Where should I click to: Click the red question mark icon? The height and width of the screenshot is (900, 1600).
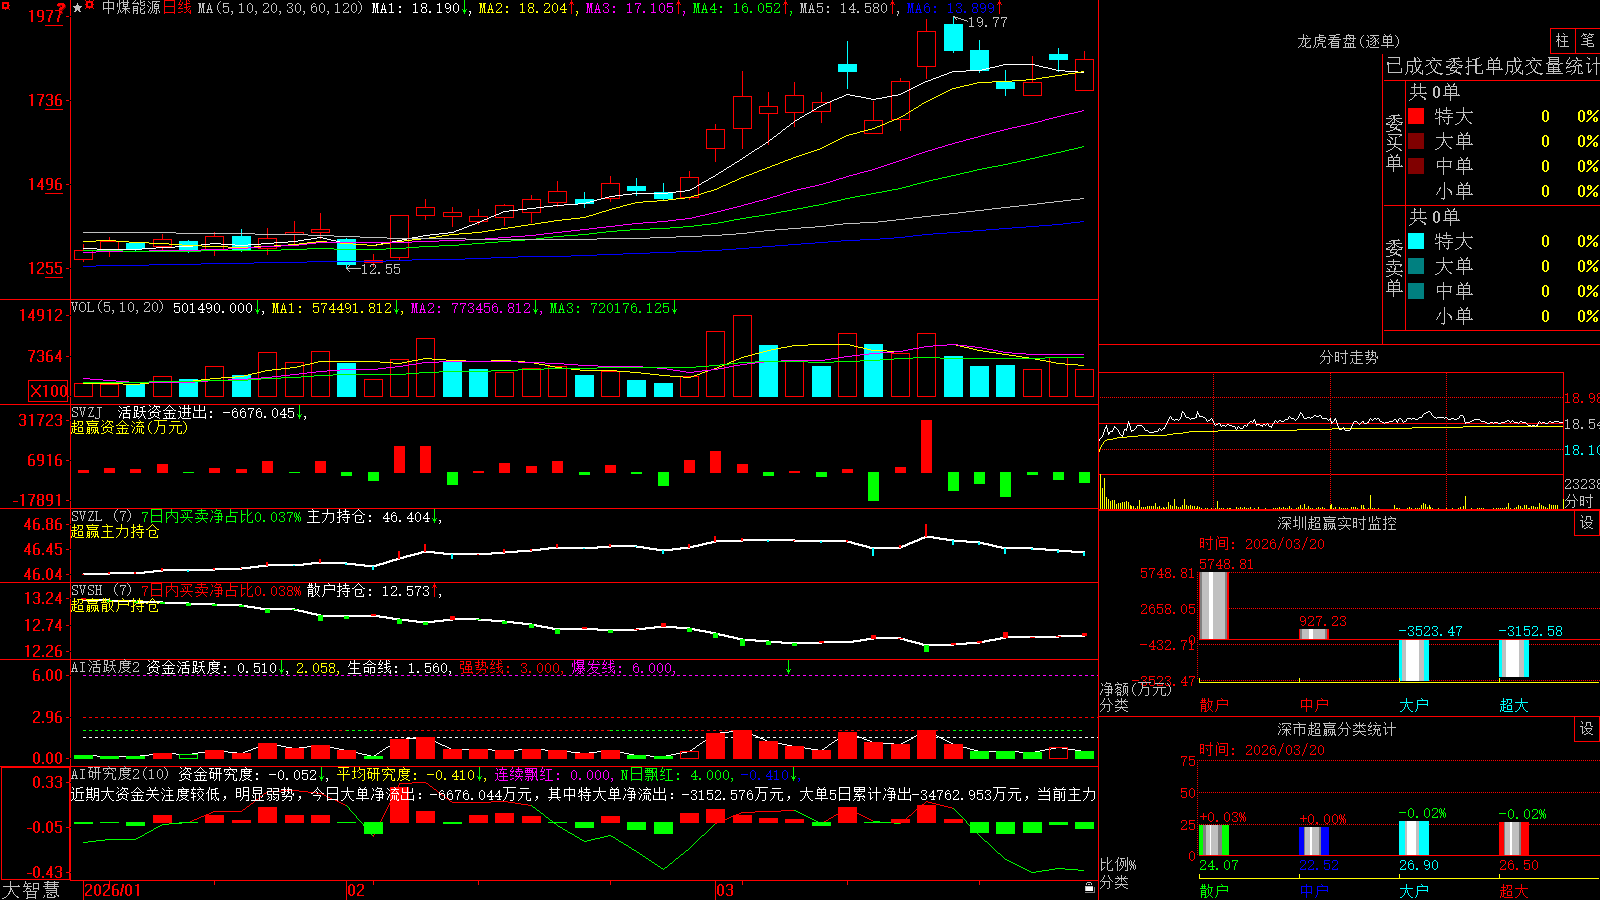62,9
